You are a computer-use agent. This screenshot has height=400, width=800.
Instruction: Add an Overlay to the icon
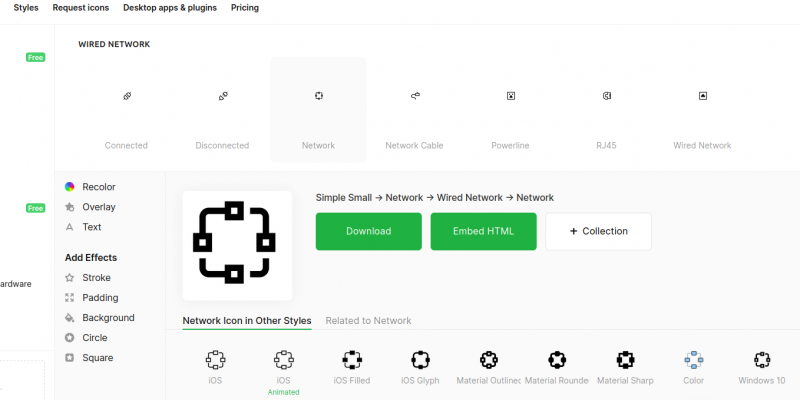tap(98, 207)
